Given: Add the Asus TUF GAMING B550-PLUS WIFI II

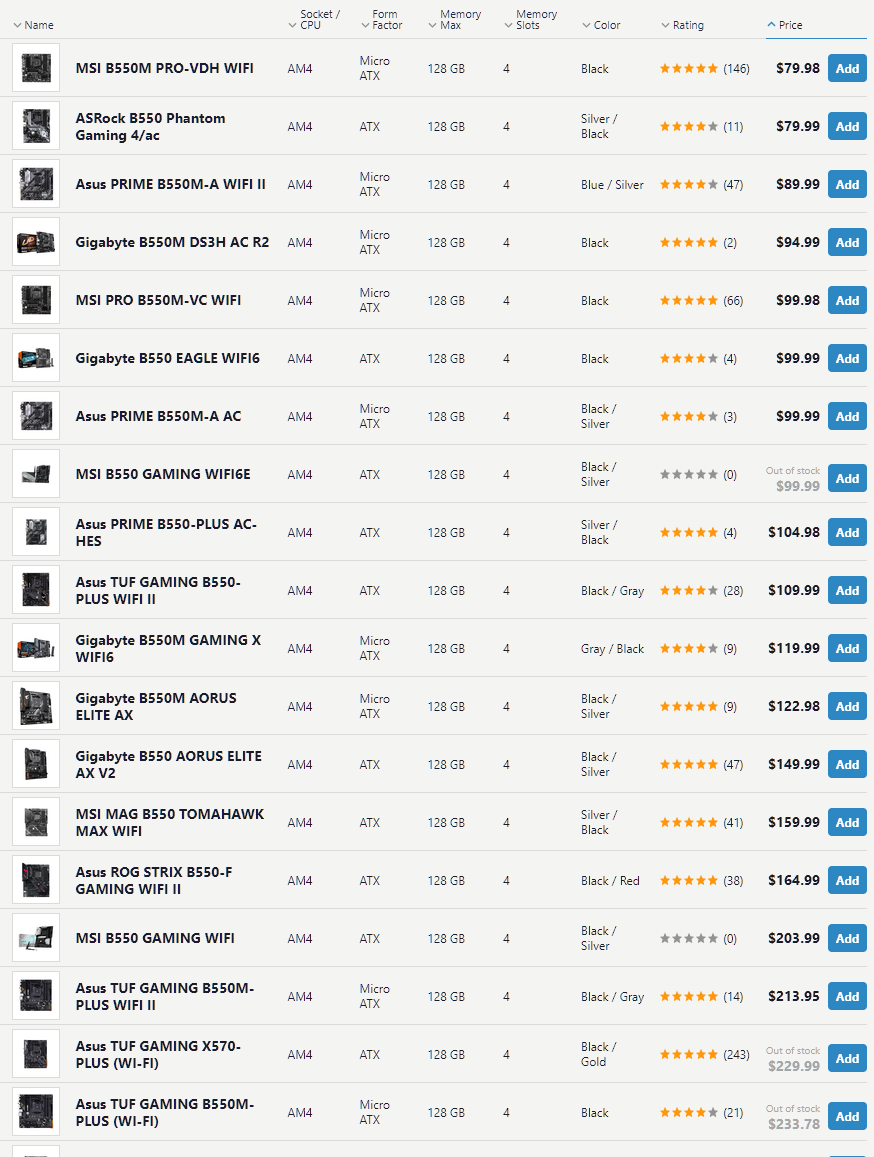Looking at the screenshot, I should (847, 590).
